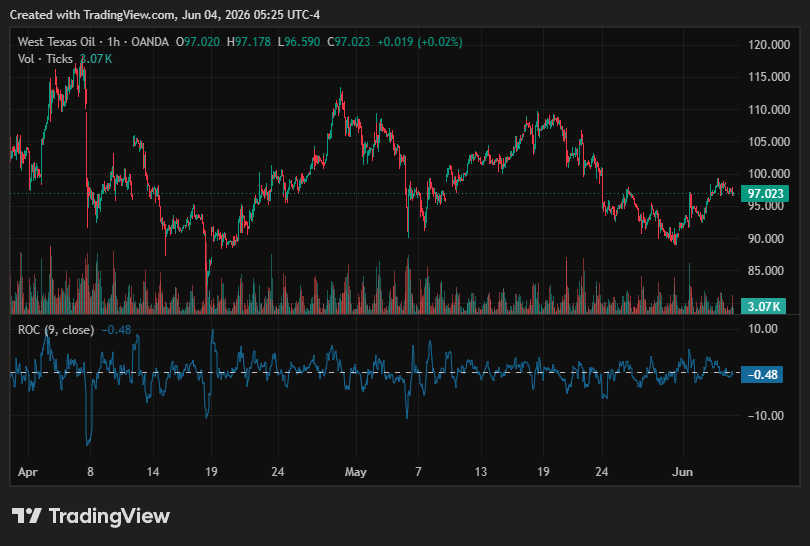Select the Apr date on time axis
The height and width of the screenshot is (546, 810).
27,472
